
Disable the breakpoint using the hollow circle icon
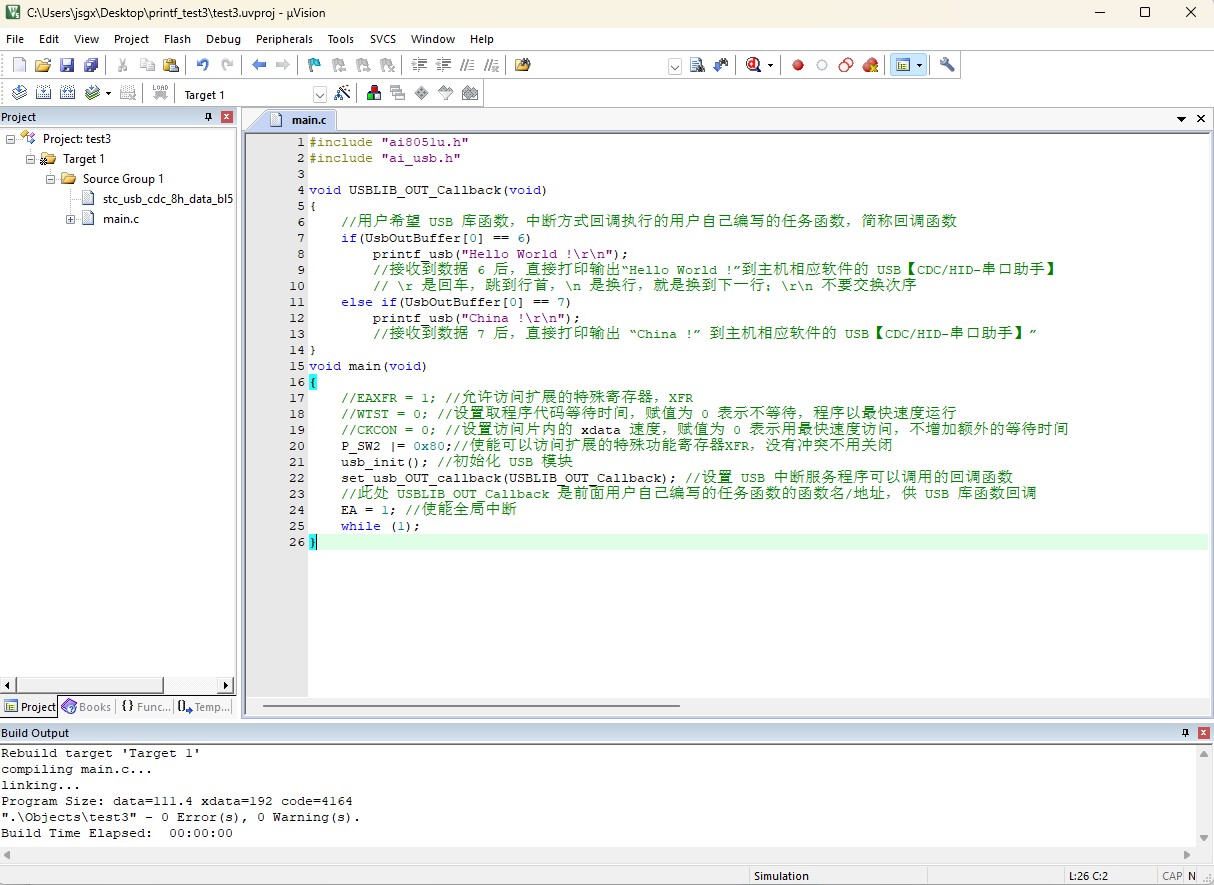coord(822,65)
